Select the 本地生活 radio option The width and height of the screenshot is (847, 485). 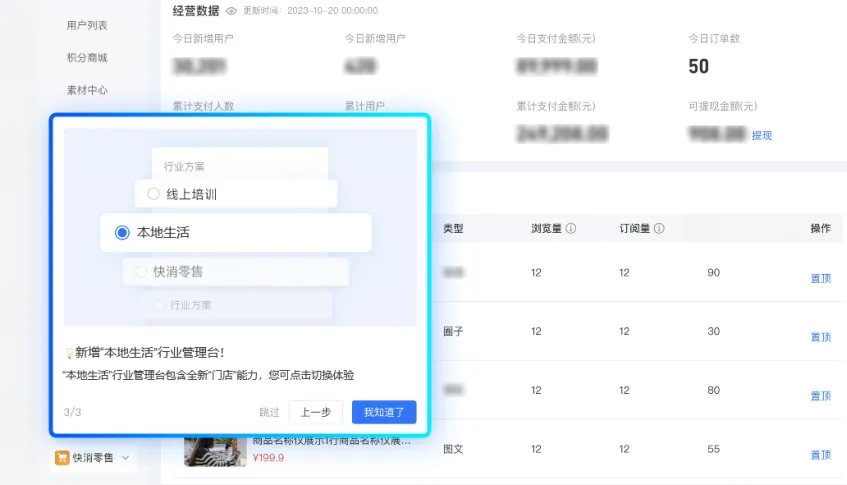tap(122, 233)
